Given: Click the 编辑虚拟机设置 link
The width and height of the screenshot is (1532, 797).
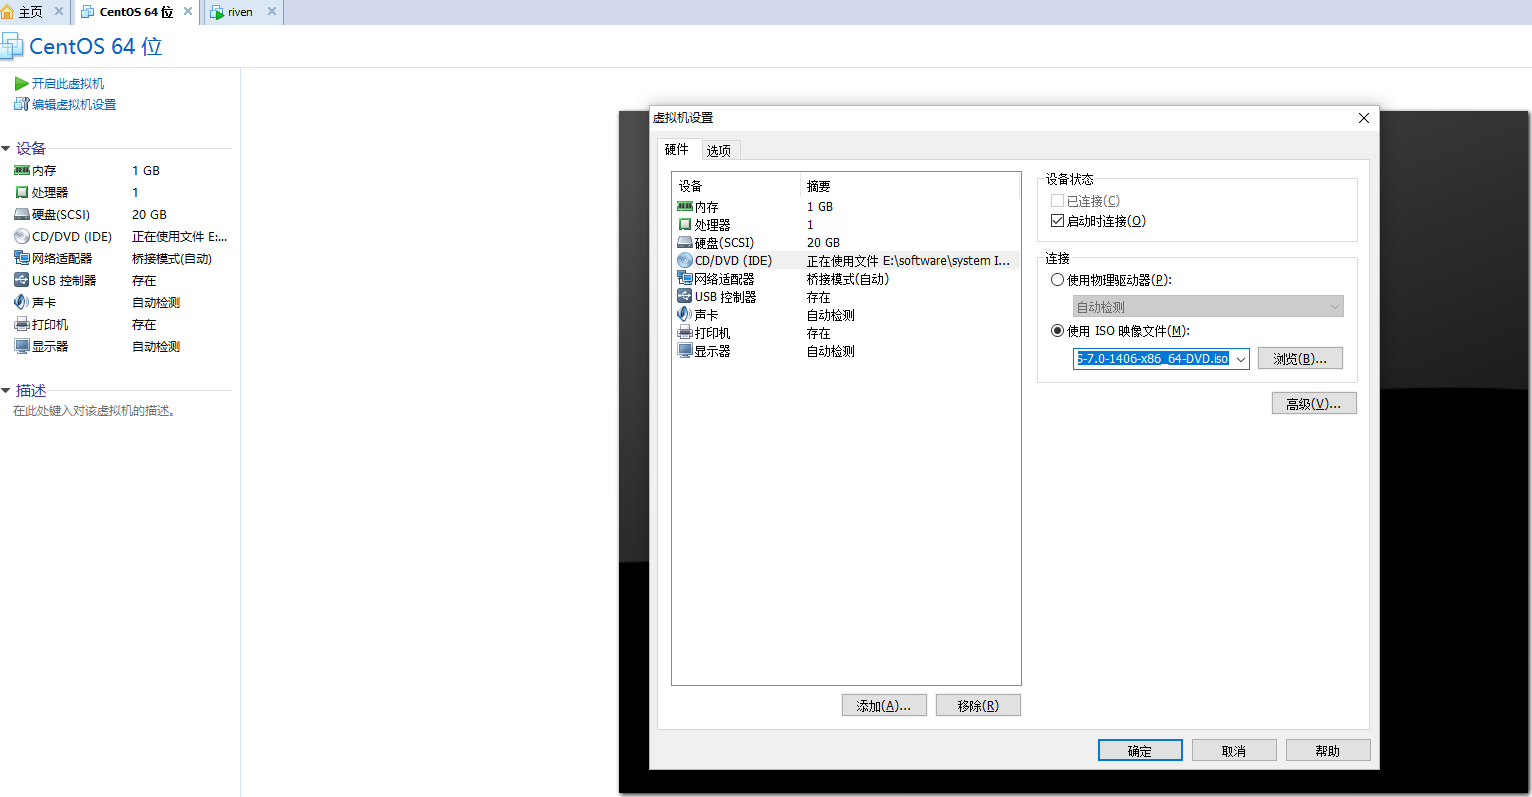Looking at the screenshot, I should pyautogui.click(x=74, y=105).
